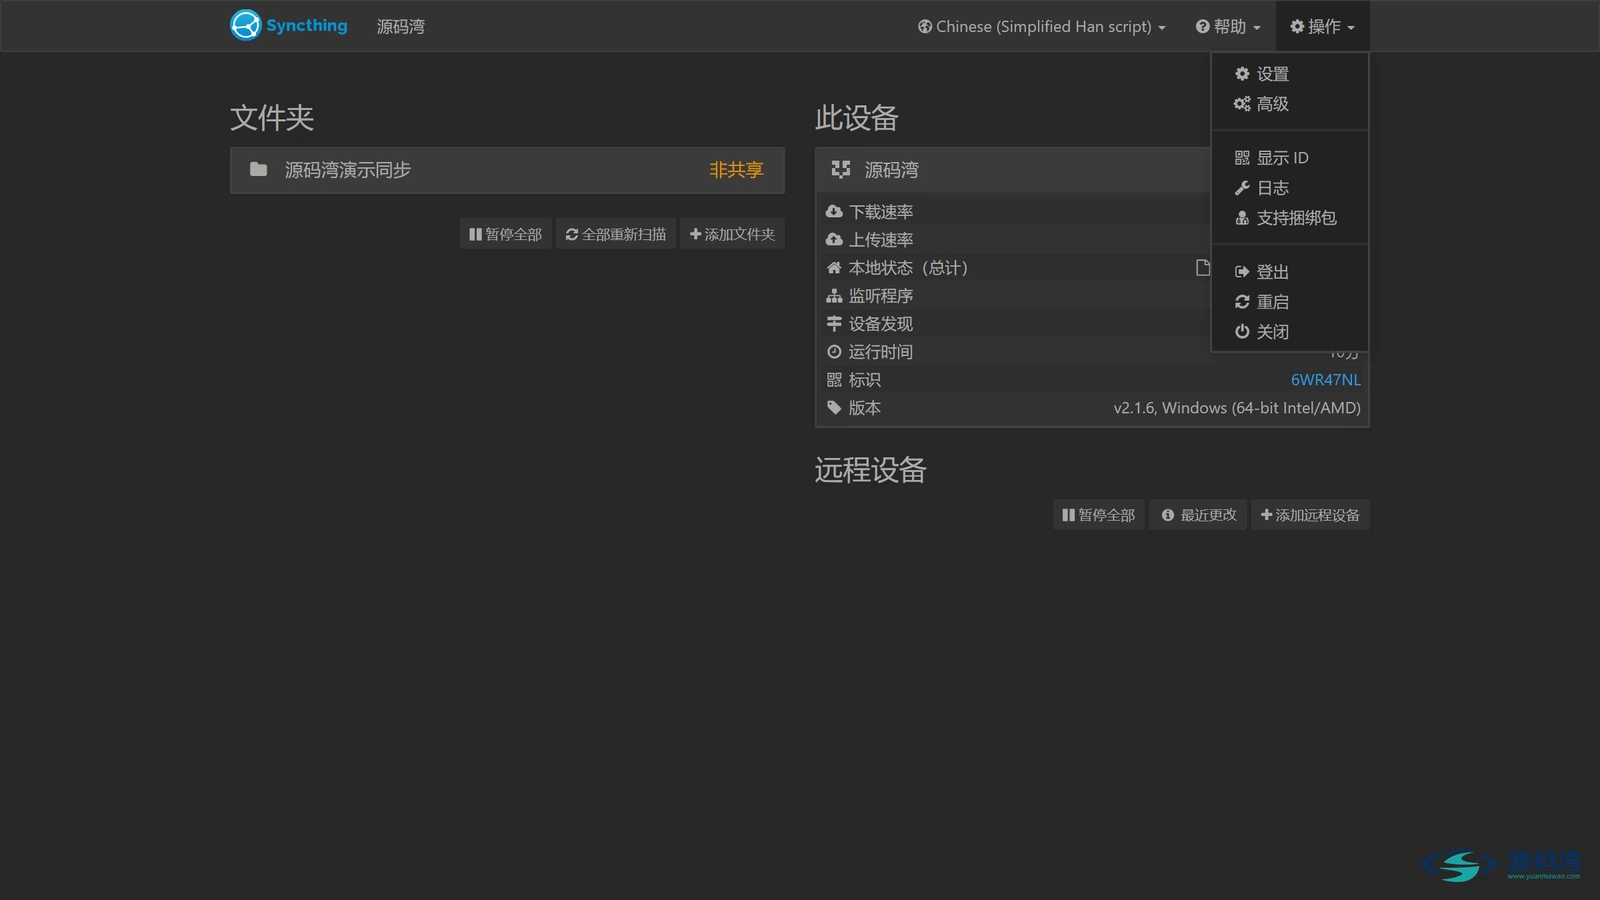1600x900 pixels.
Task: Collapse the 源码湾 this-device panel header
Action: pyautogui.click(x=1013, y=170)
